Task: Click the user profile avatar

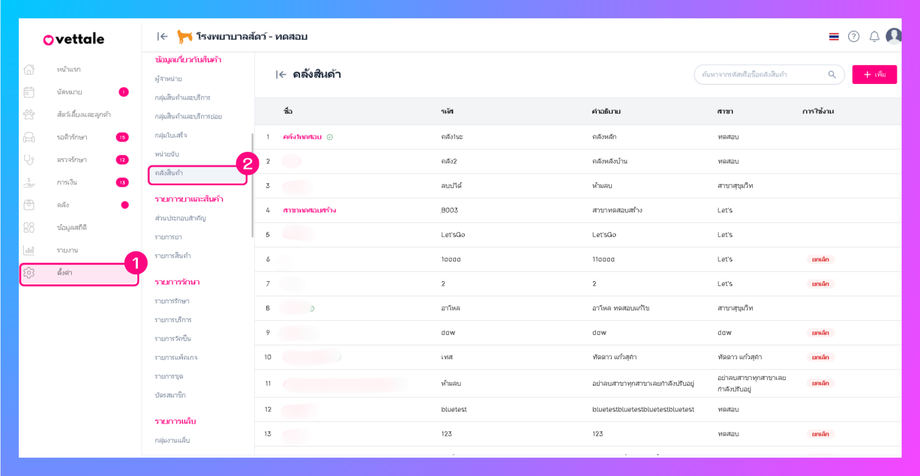Action: (x=894, y=36)
